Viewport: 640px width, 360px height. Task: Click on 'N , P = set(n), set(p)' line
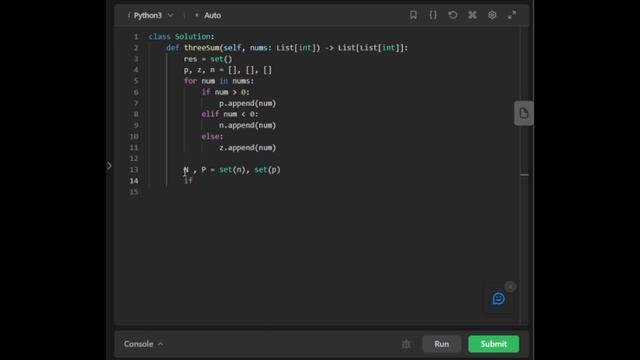coord(232,170)
